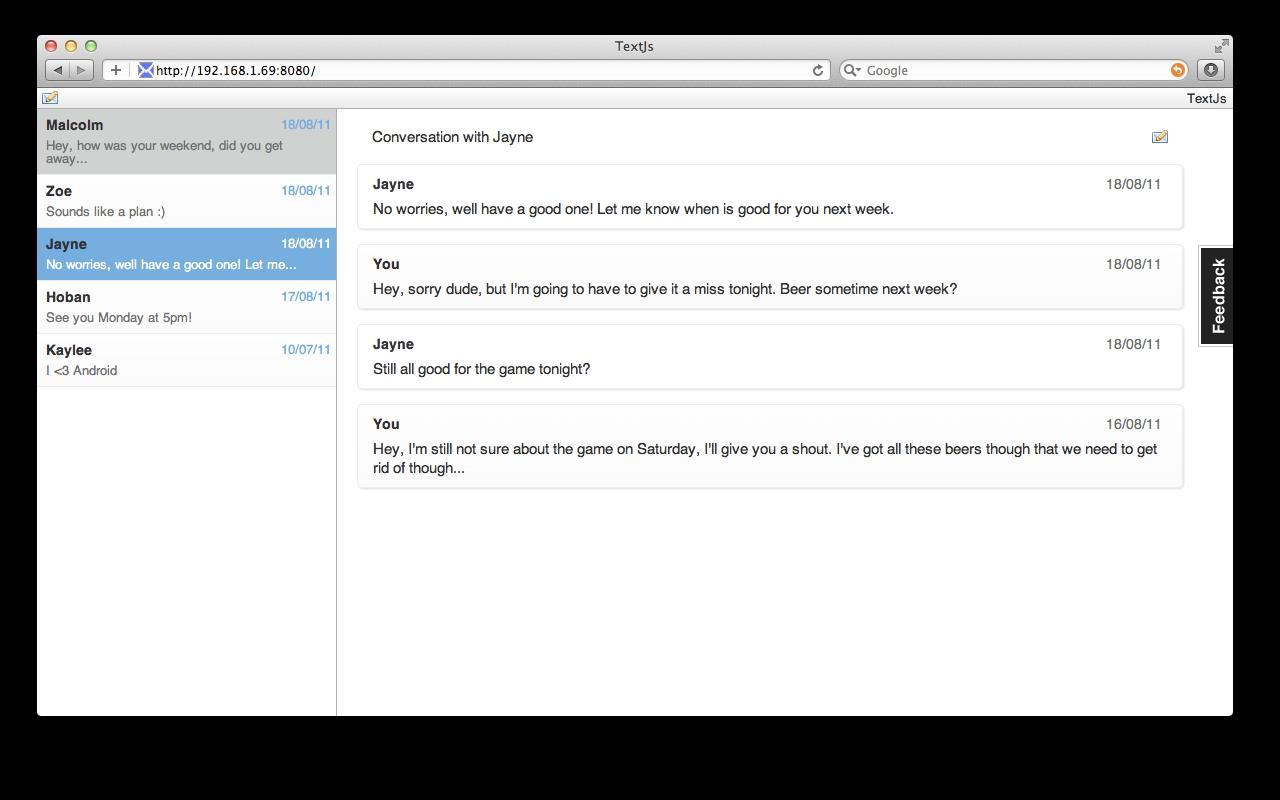Click the orange icon in the search bar

[x=1177, y=70]
